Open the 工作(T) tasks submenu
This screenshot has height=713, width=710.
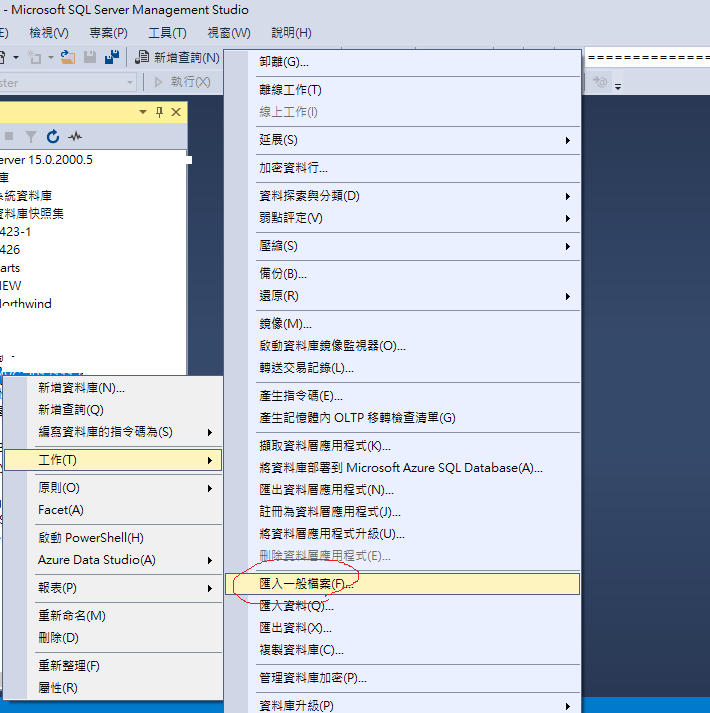pos(113,460)
